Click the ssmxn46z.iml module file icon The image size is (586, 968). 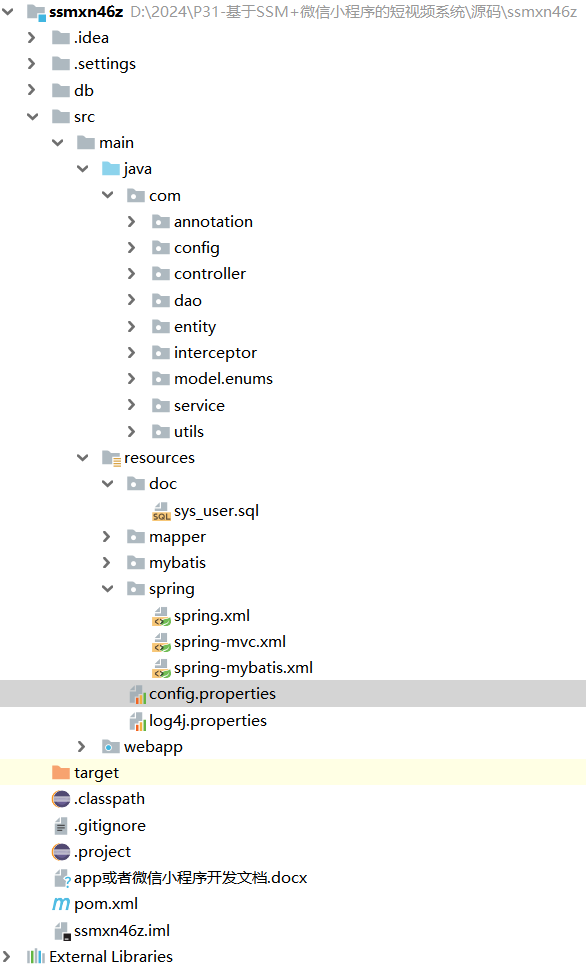click(x=62, y=931)
